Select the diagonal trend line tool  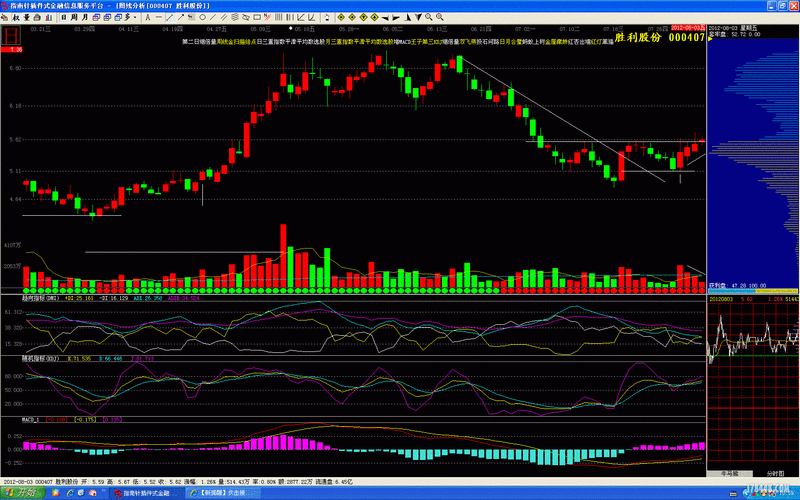coord(170,17)
